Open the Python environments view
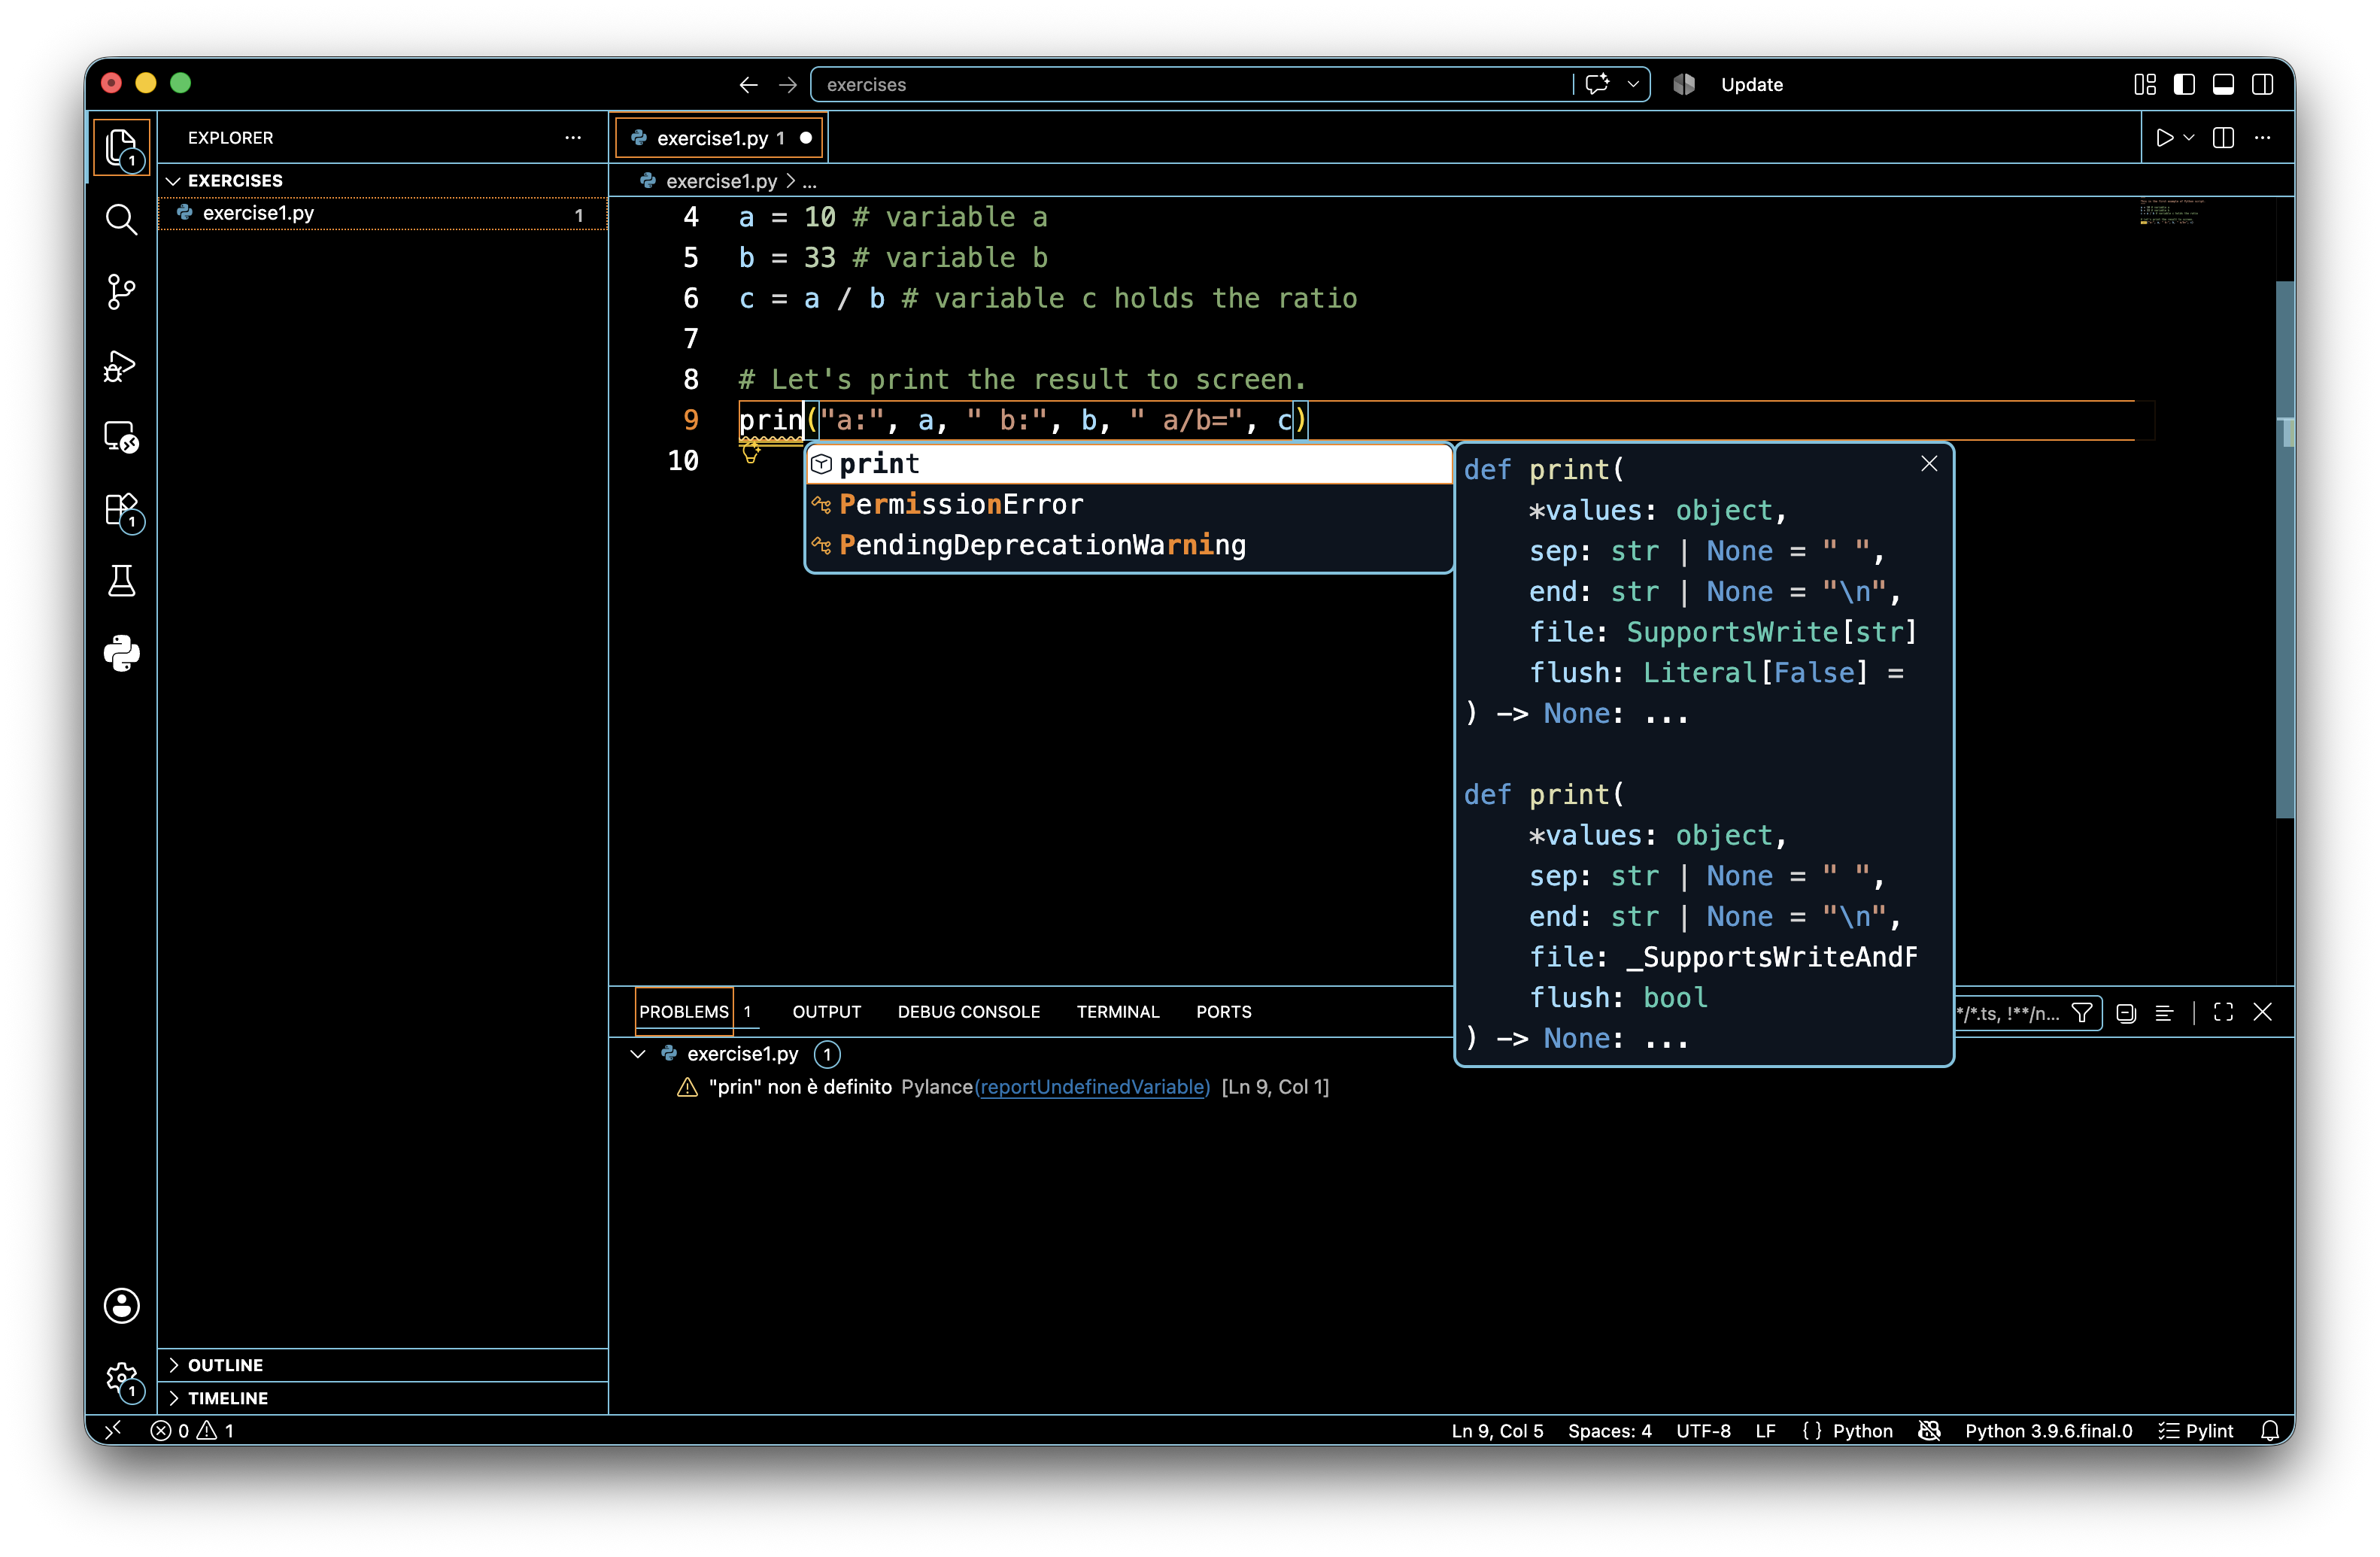 coord(122,654)
